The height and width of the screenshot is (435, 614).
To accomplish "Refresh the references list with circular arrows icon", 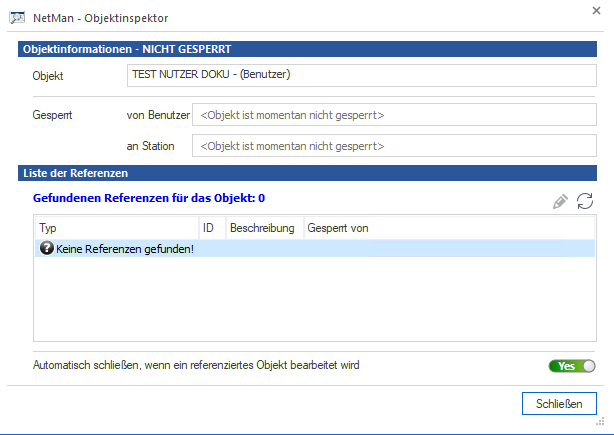I will point(585,201).
